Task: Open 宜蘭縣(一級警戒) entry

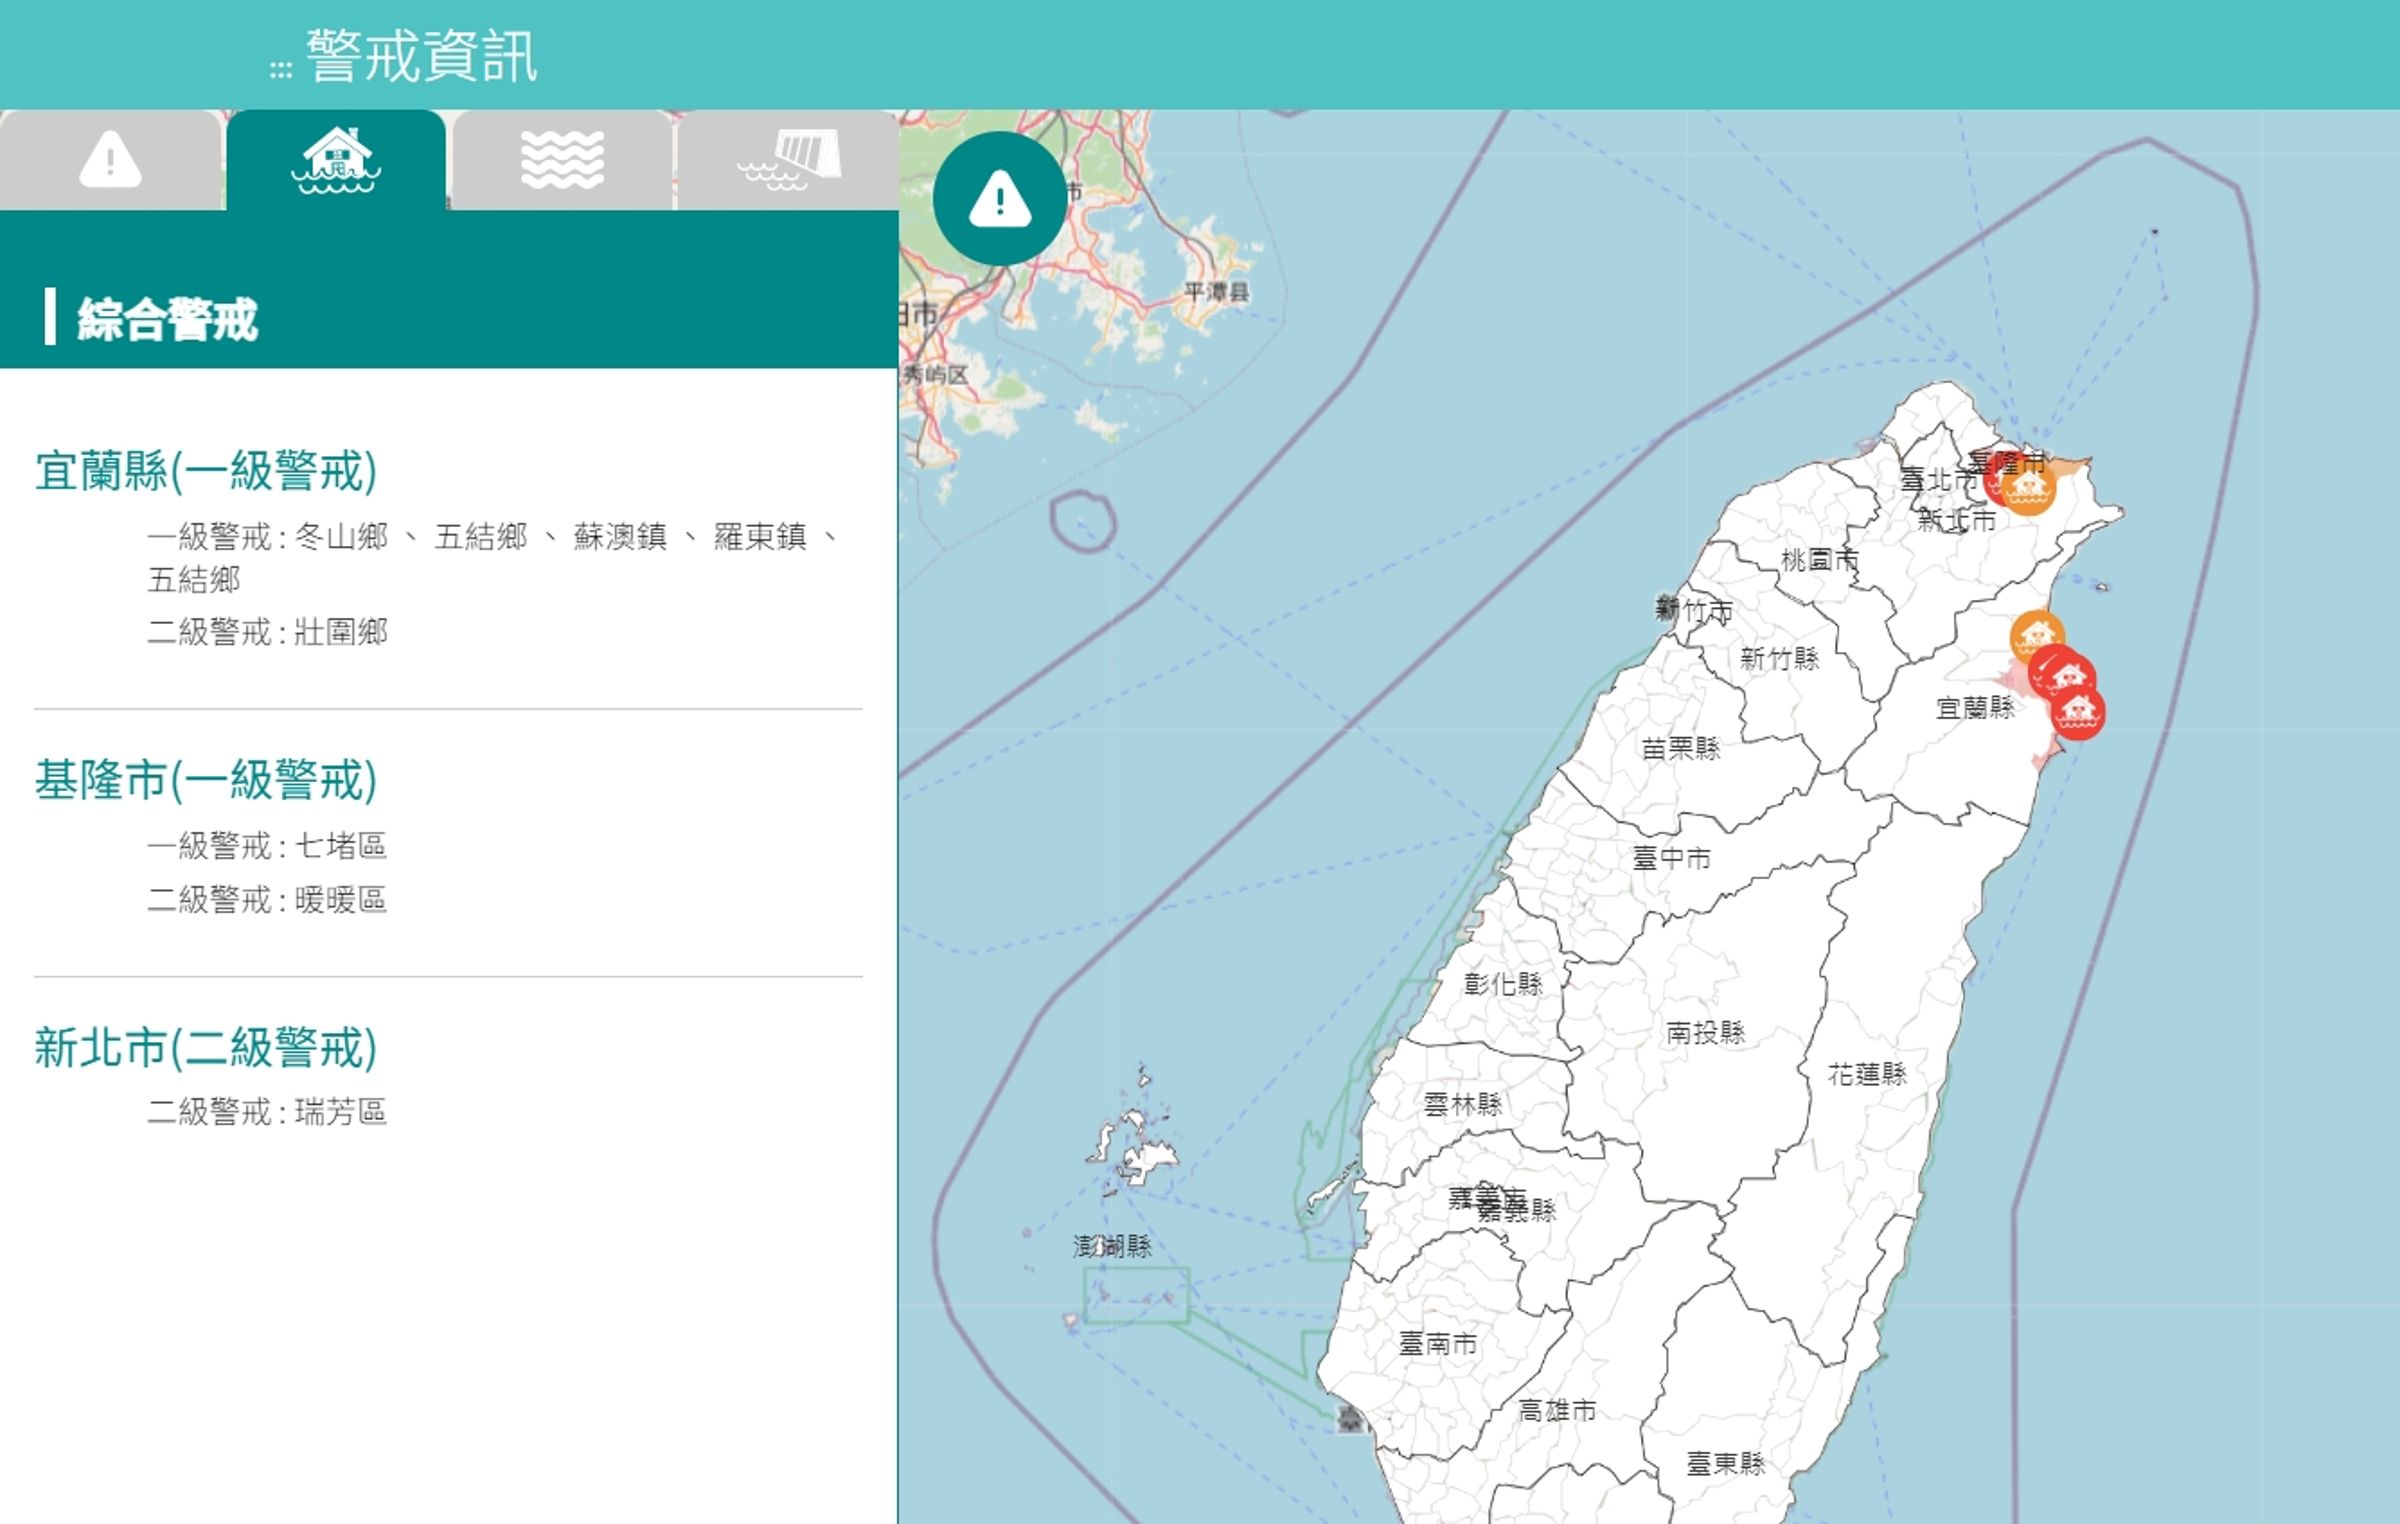Action: tap(206, 471)
